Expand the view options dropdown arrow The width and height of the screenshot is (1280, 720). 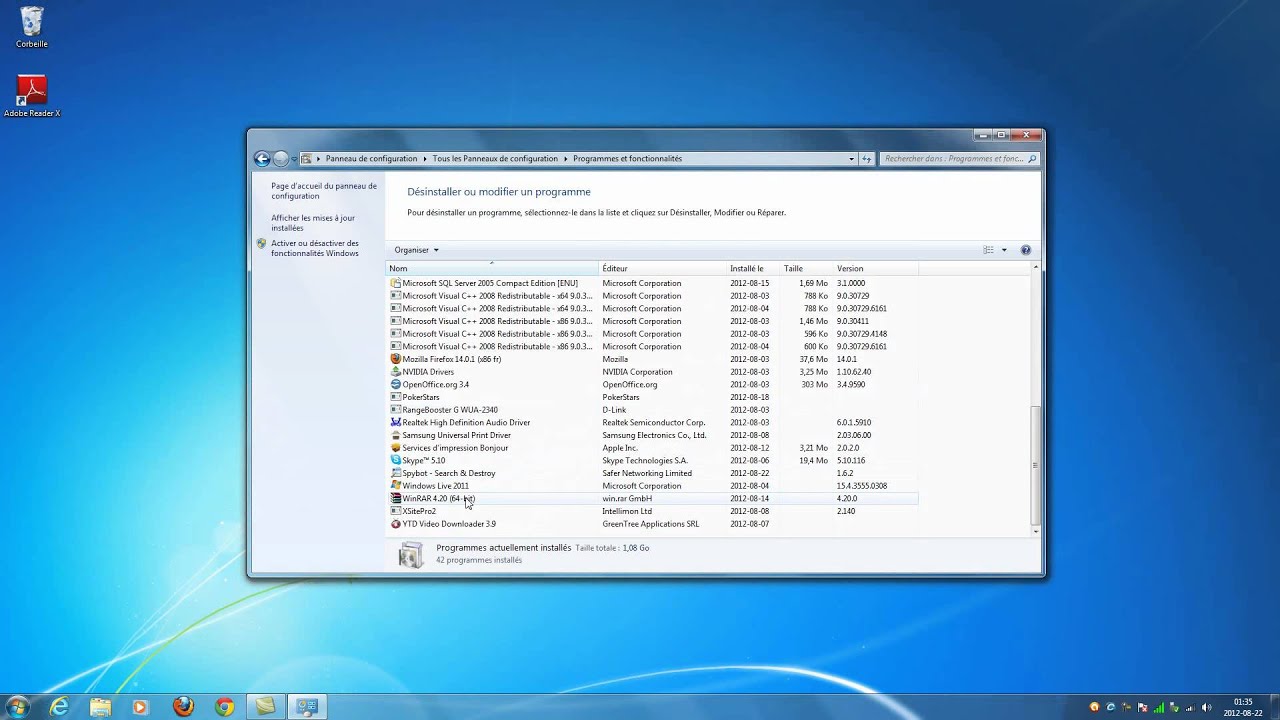click(1004, 250)
